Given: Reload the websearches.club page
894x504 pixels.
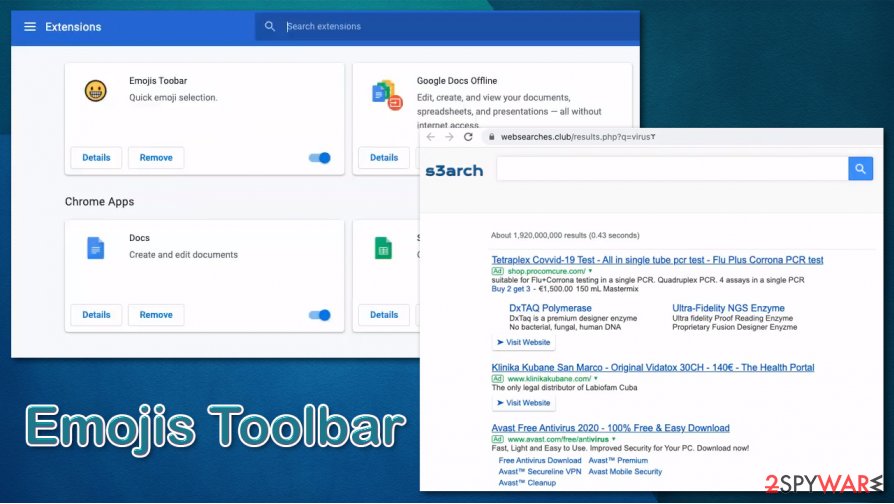Looking at the screenshot, I should [468, 137].
